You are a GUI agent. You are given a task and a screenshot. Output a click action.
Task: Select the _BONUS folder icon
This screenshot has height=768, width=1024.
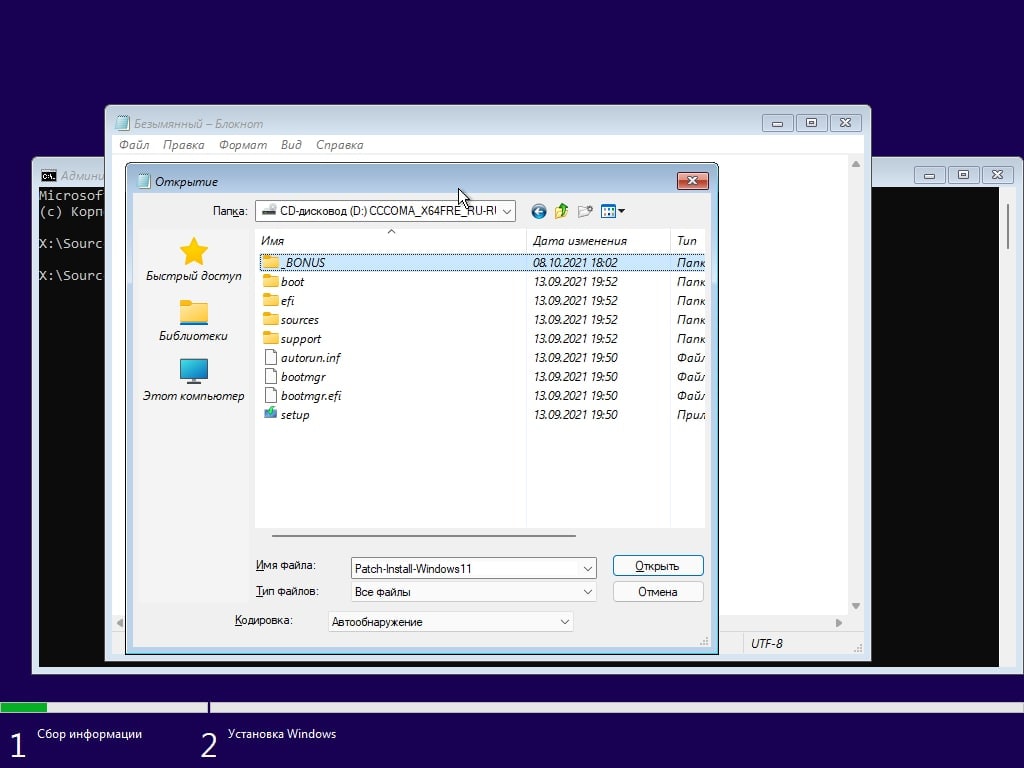pos(270,262)
